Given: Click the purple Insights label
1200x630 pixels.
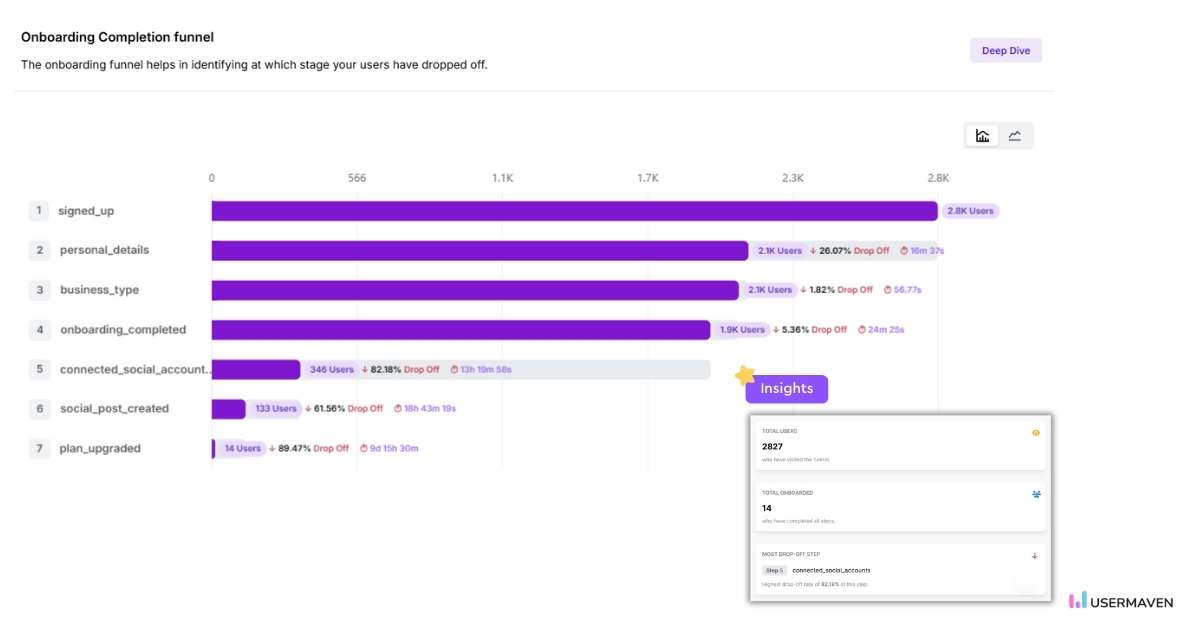Looking at the screenshot, I should click(786, 389).
